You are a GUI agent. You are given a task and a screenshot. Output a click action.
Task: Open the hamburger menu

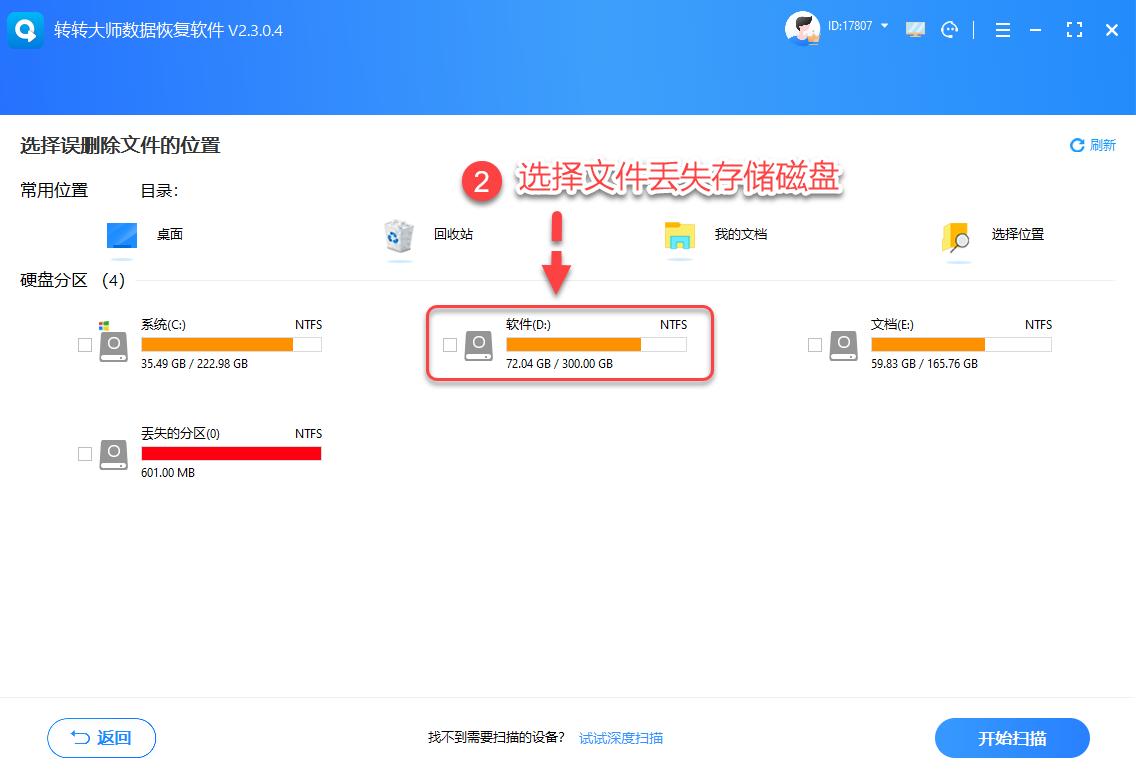pyautogui.click(x=1003, y=30)
